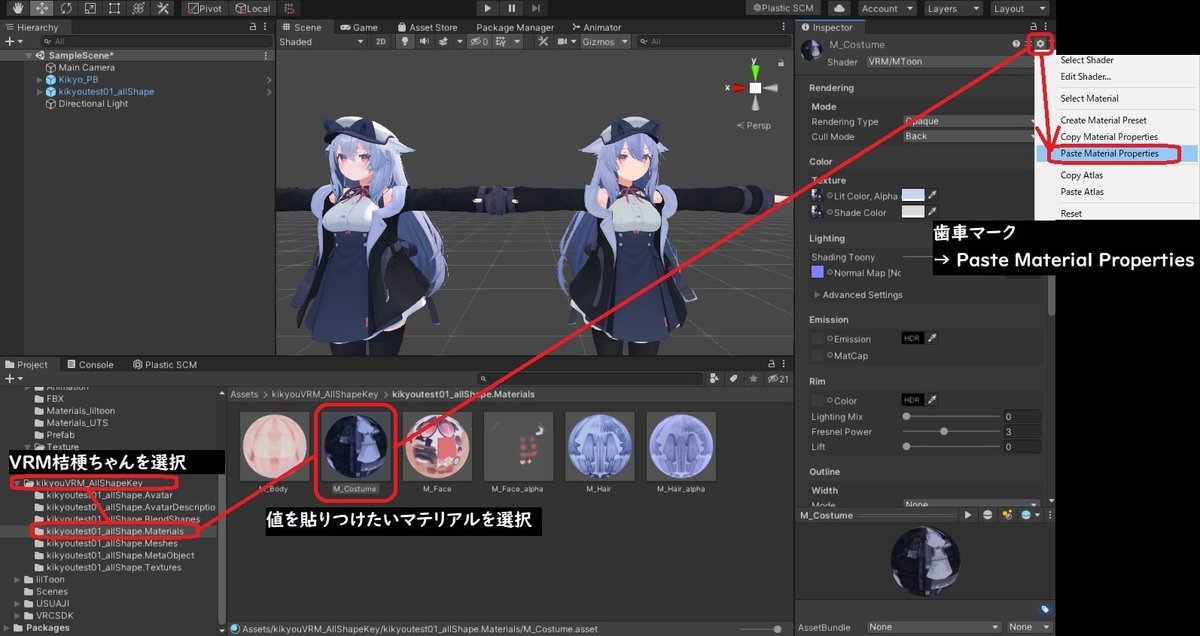This screenshot has height=636, width=1200.
Task: Choose Paste Material Properties from the menu
Action: point(1115,154)
